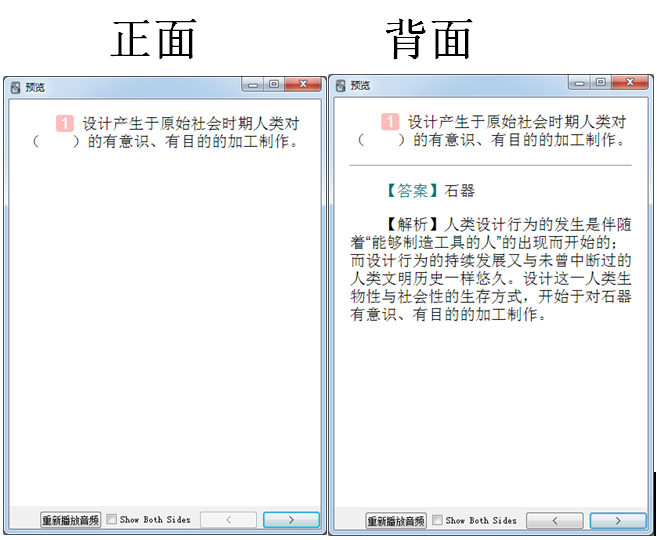657x540 pixels.
Task: Click the 背面 heading above right window
Action: tap(429, 39)
